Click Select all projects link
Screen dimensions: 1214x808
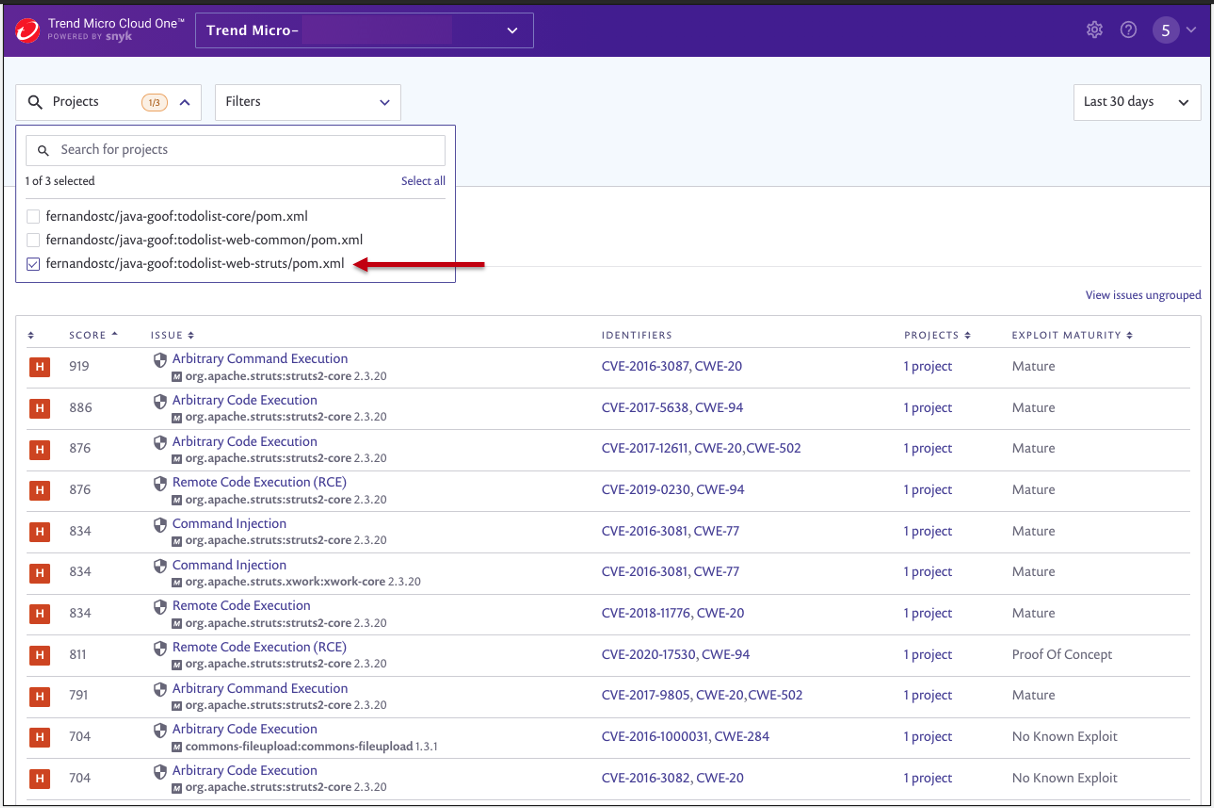coord(423,181)
